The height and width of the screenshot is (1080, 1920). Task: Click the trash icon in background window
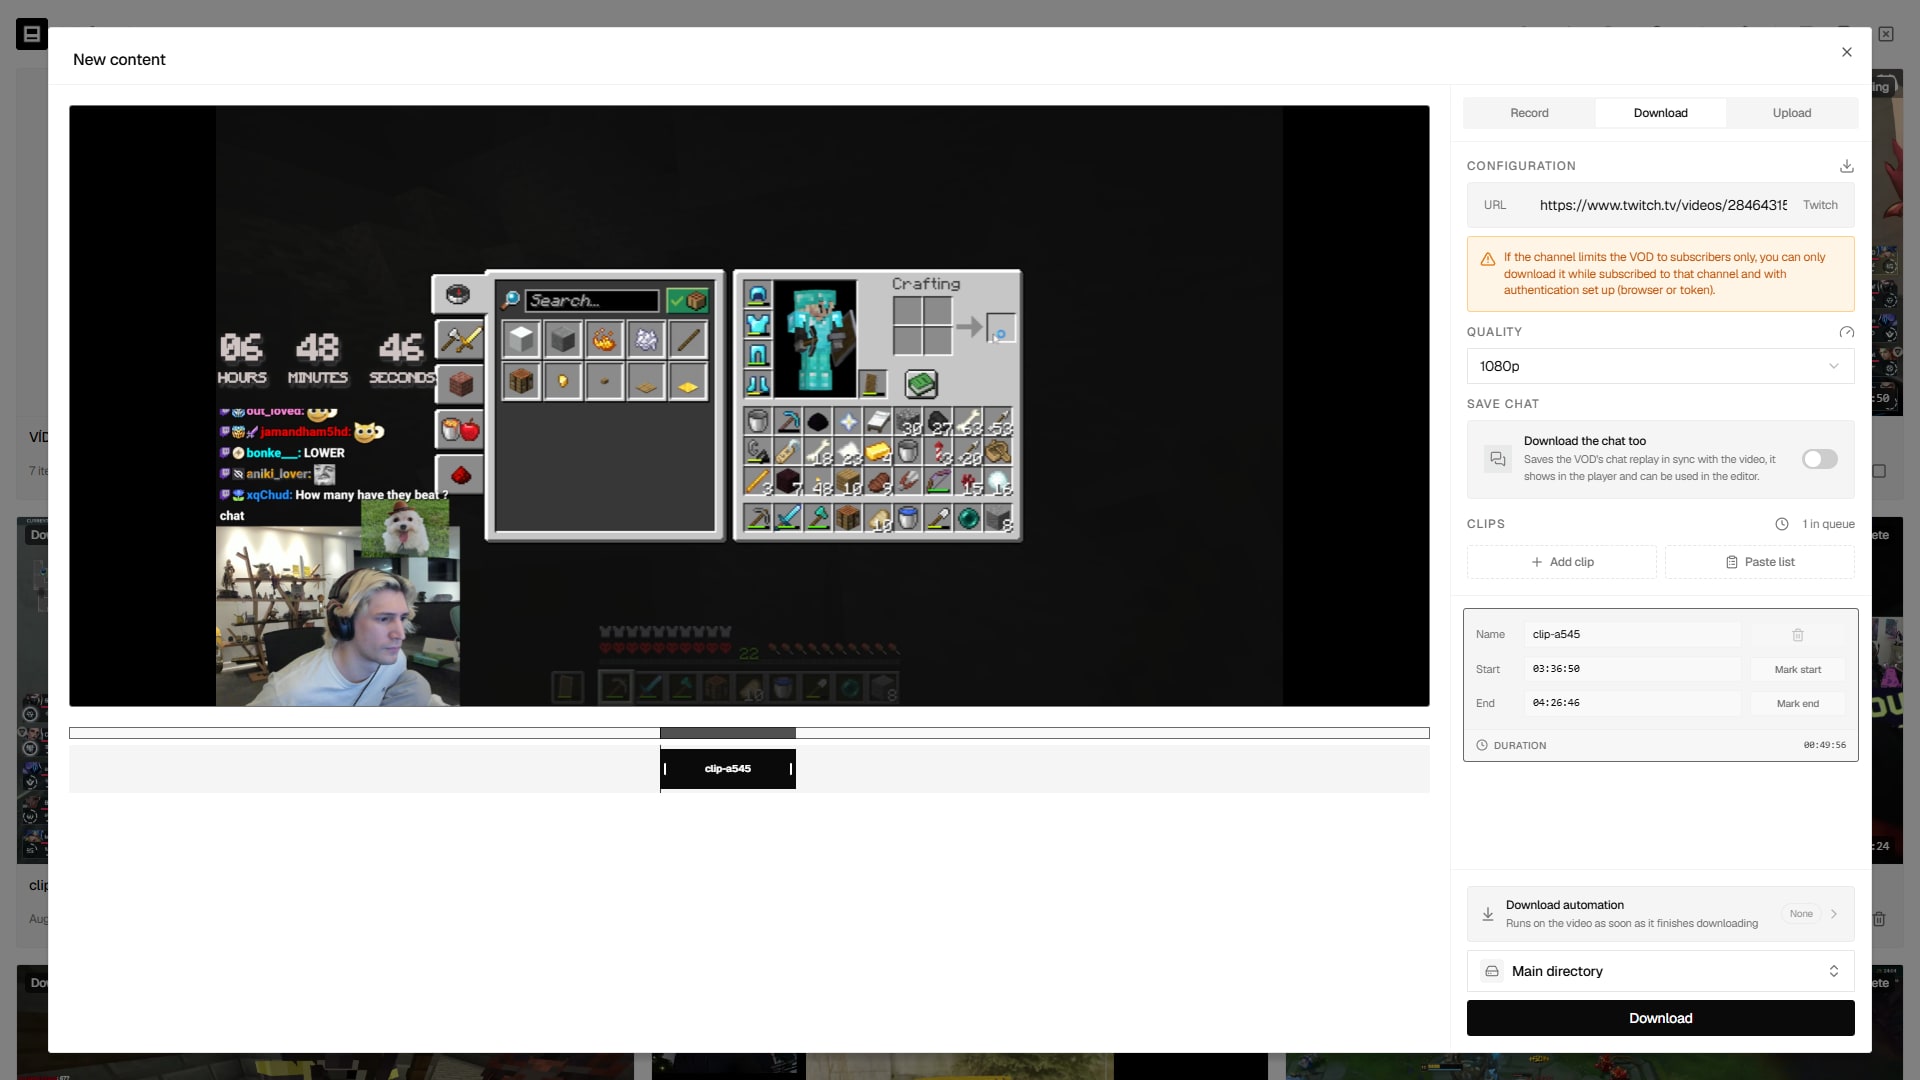click(1879, 919)
